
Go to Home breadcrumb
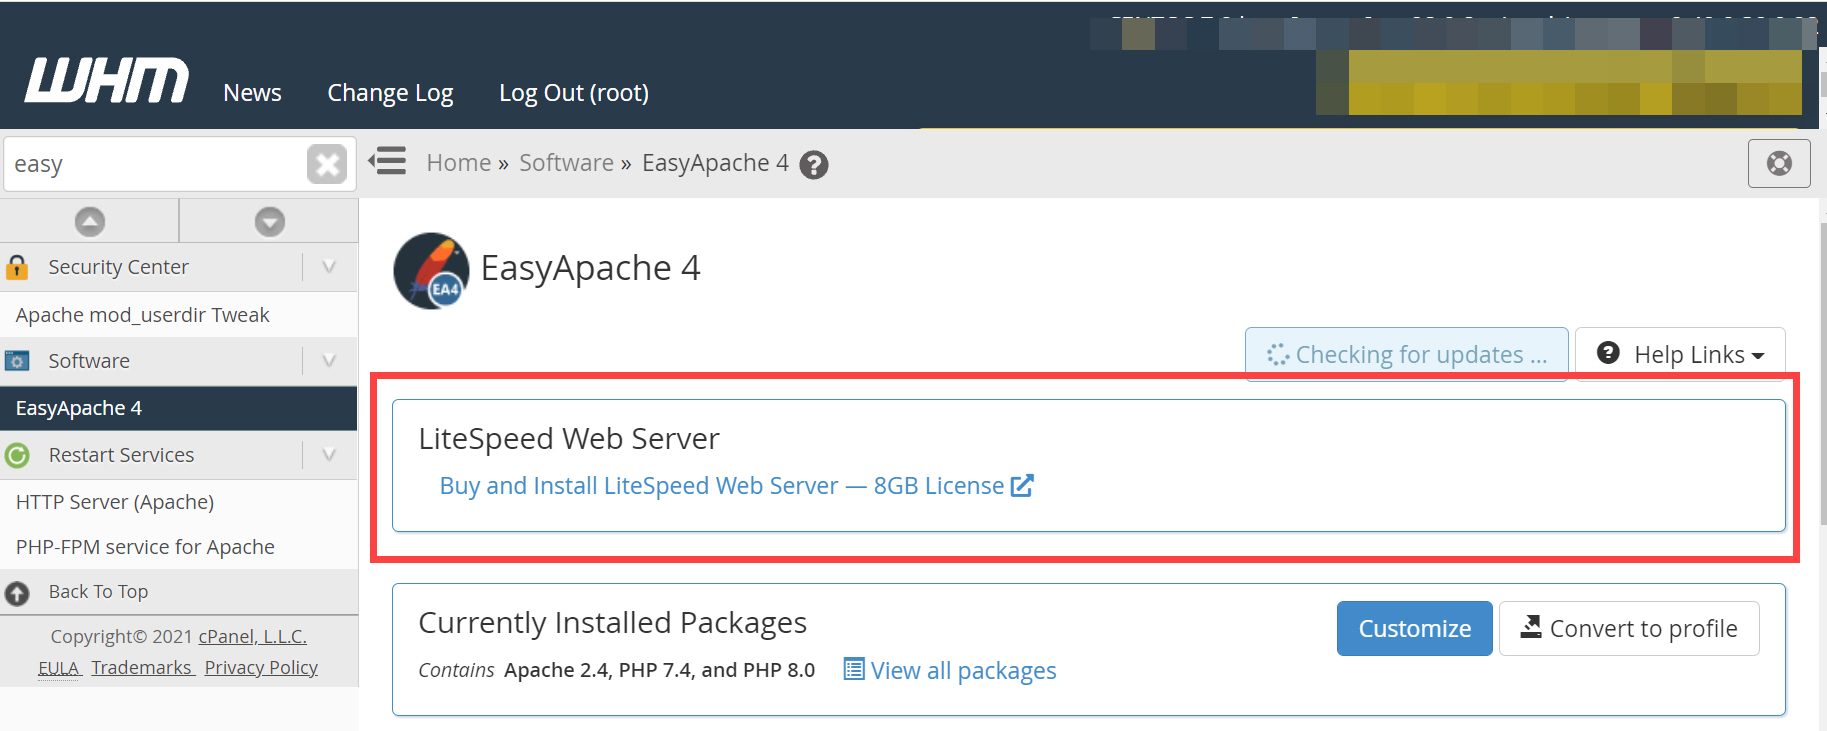point(459,163)
